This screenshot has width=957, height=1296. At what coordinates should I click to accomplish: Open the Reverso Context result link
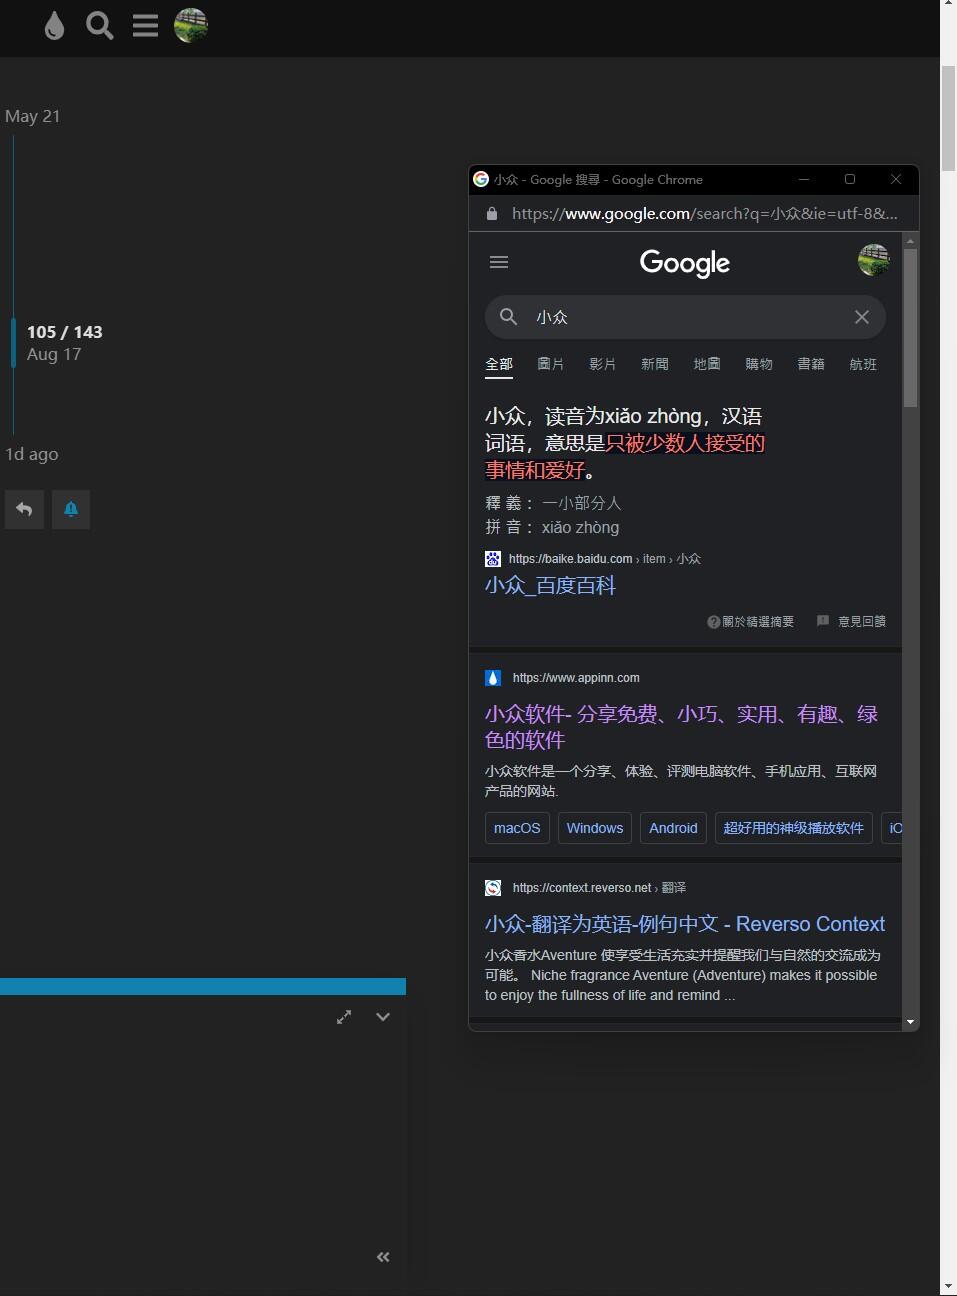click(684, 924)
